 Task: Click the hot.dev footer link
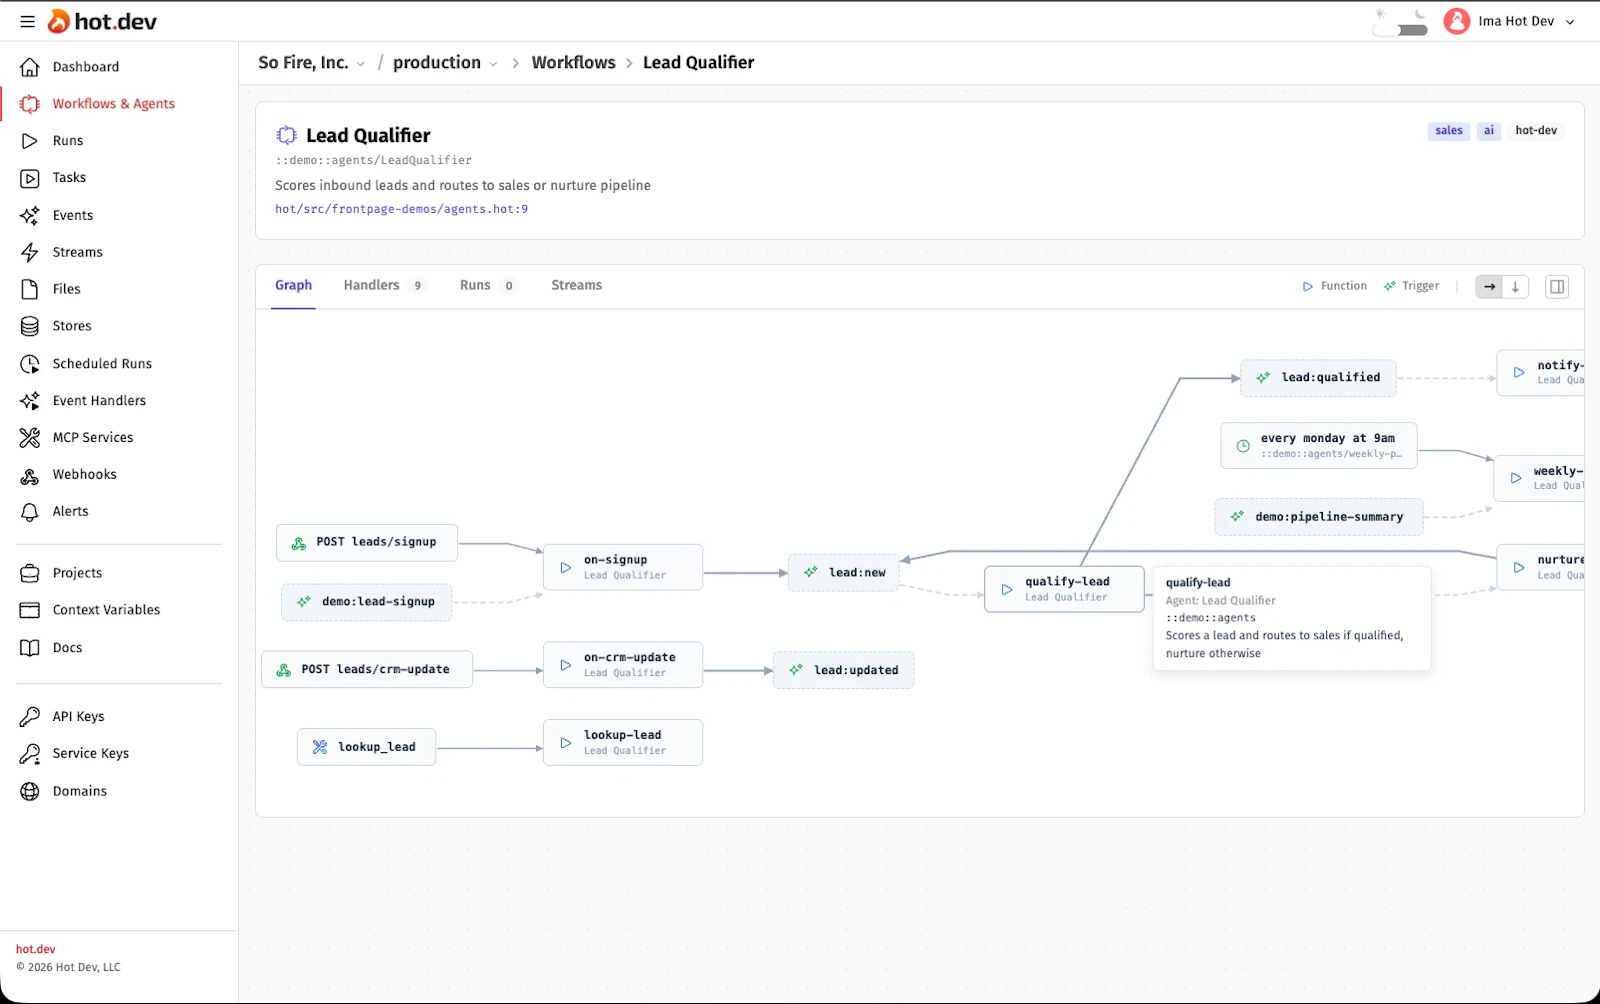35,949
